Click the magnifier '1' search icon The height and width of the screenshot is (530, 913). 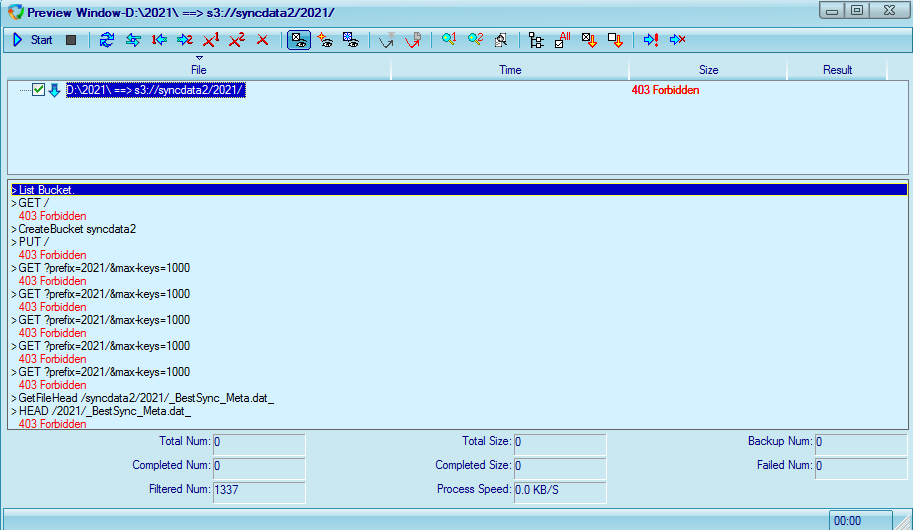pos(448,40)
